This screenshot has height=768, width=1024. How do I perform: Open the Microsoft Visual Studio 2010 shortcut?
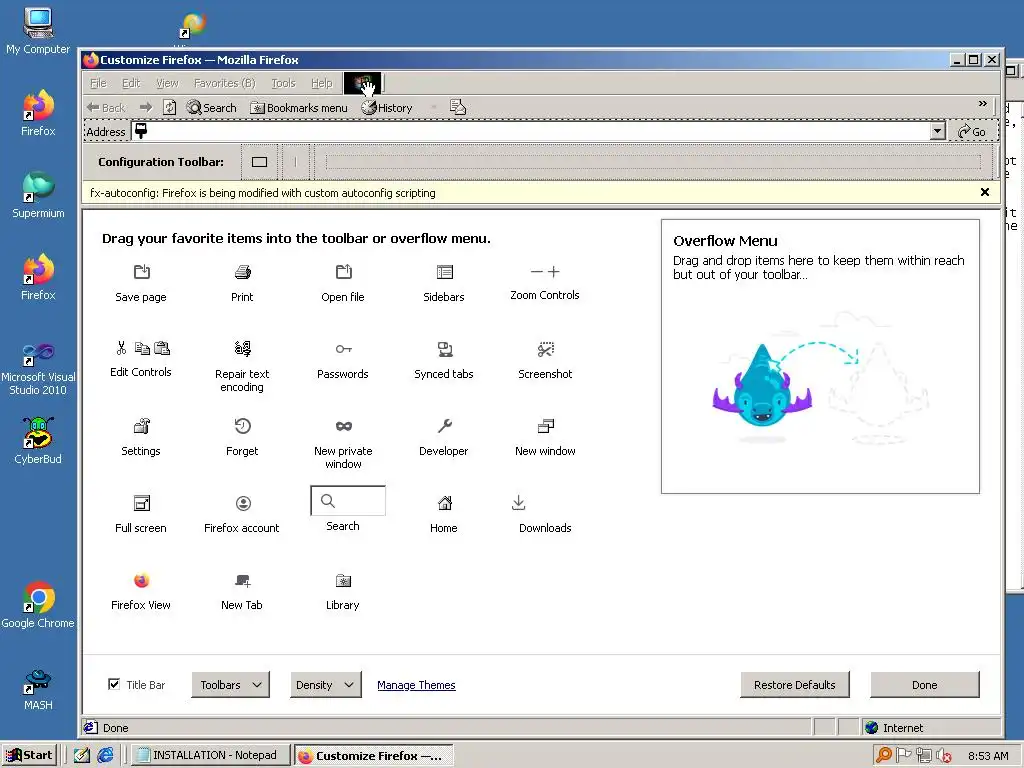(x=38, y=369)
